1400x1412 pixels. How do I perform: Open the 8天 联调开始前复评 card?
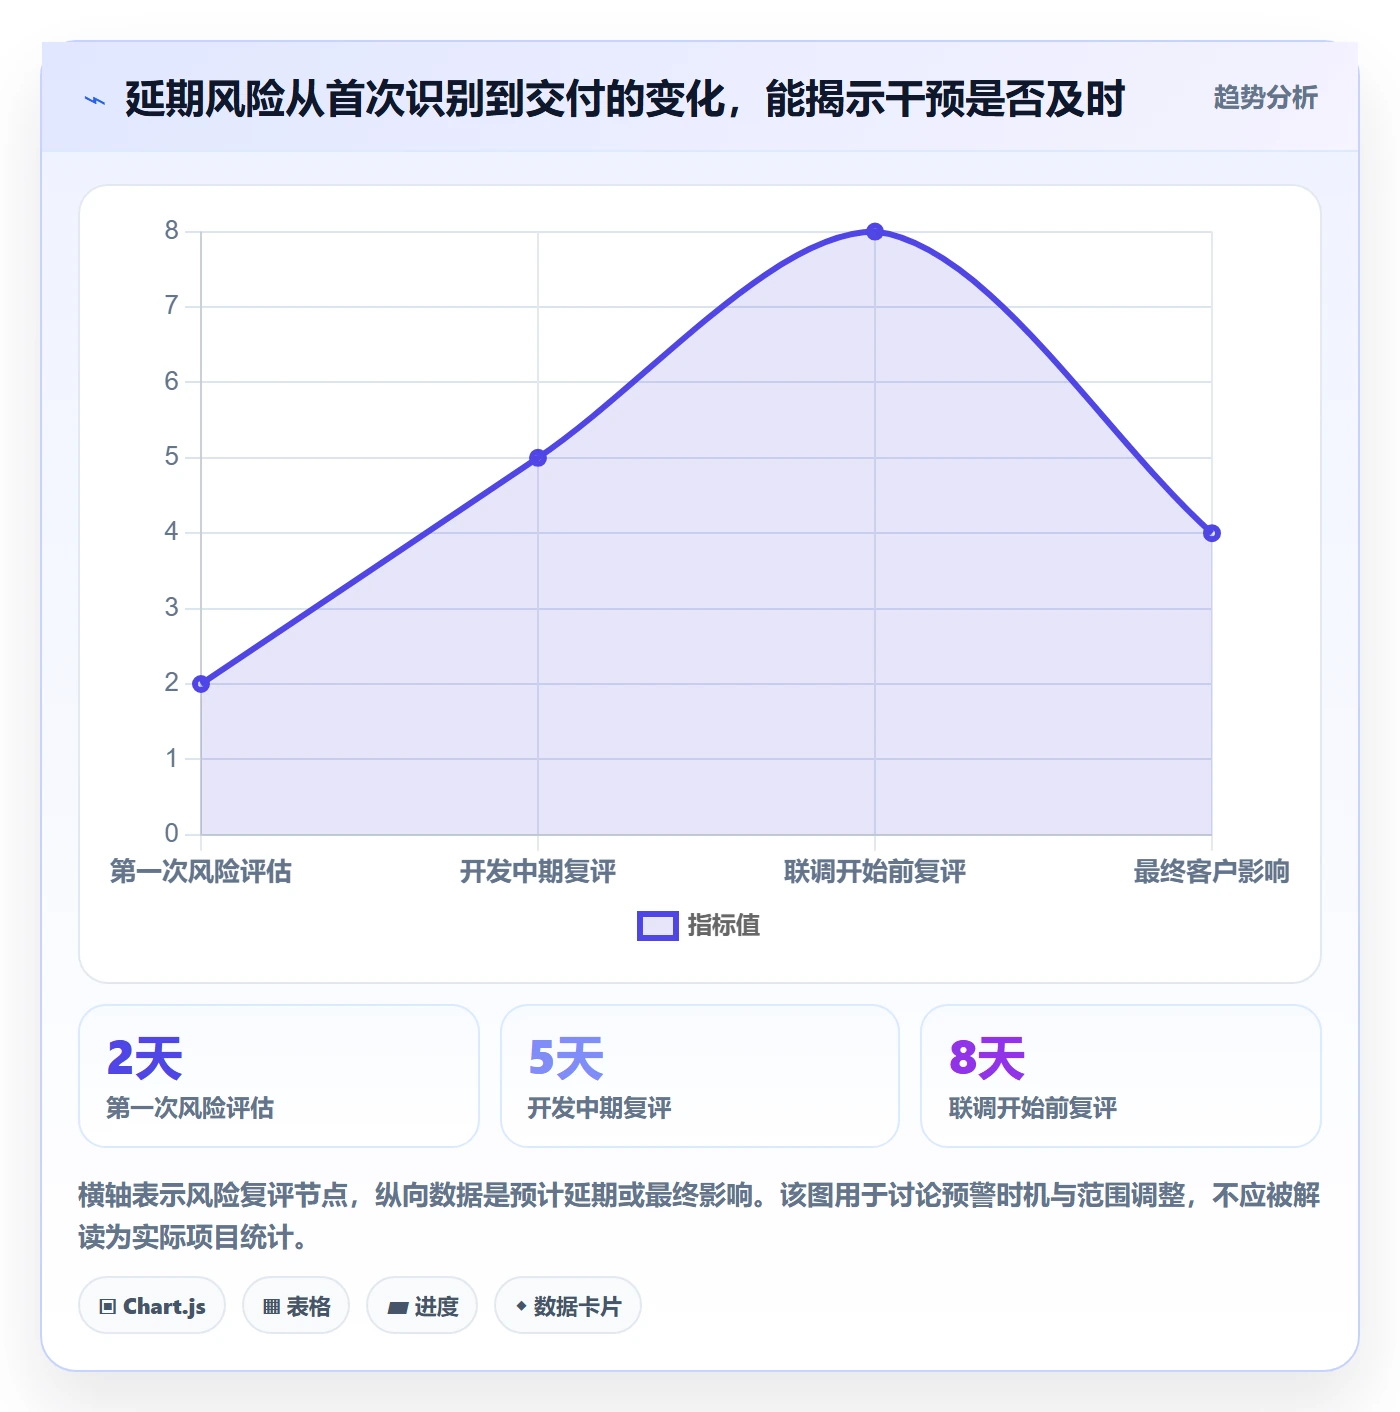pos(1121,1076)
